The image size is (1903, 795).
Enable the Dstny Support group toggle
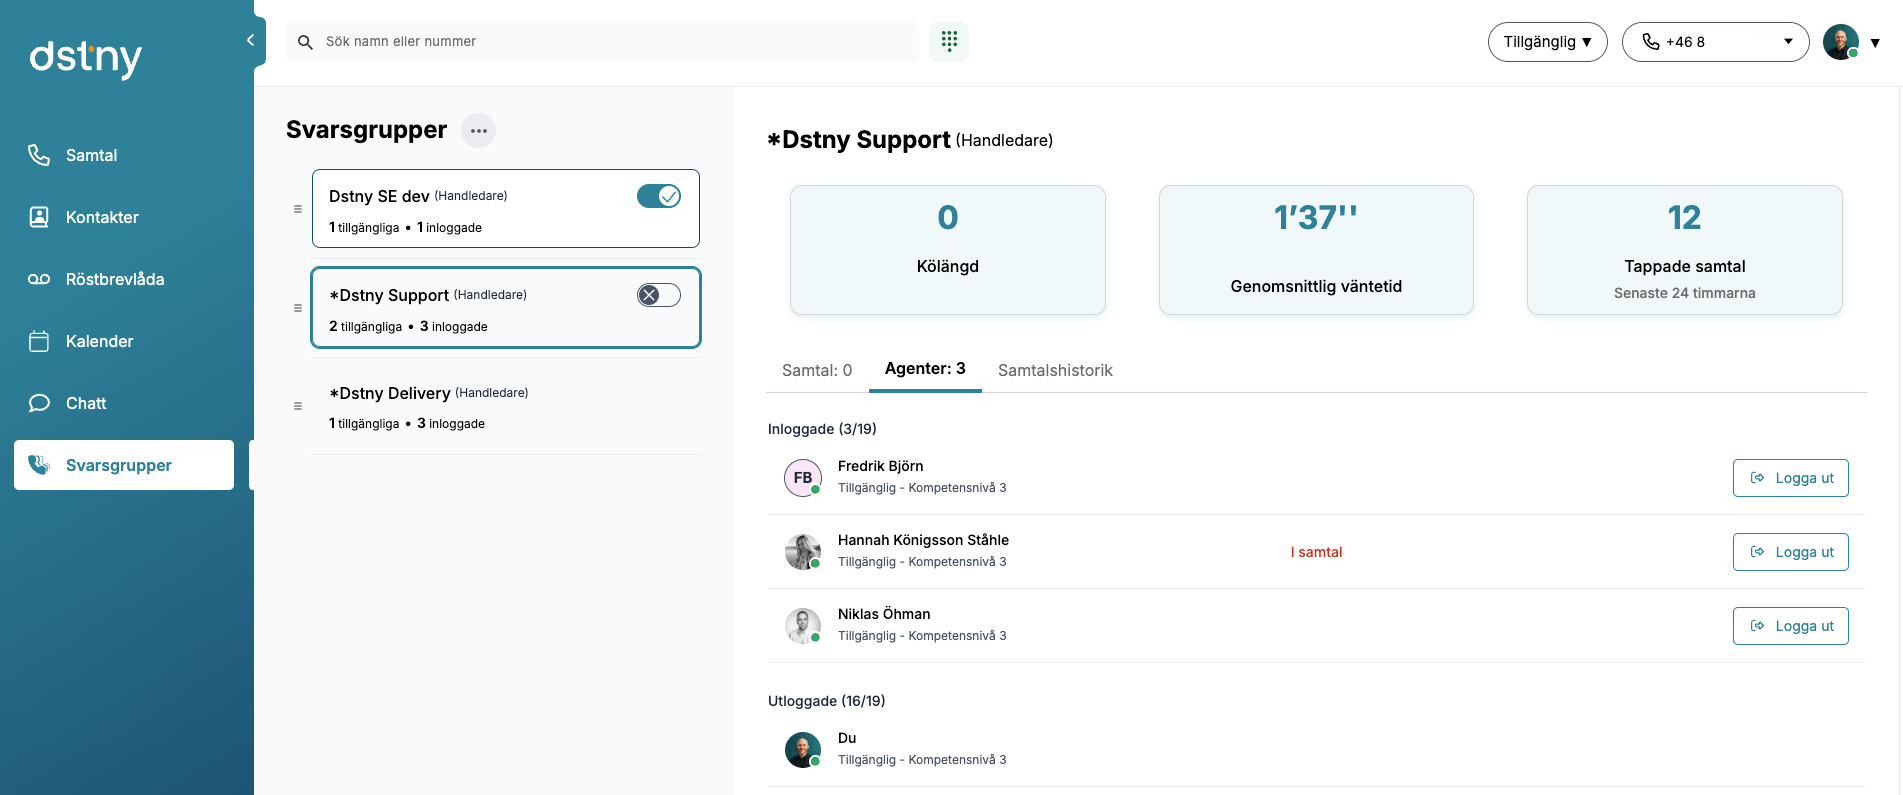(658, 295)
